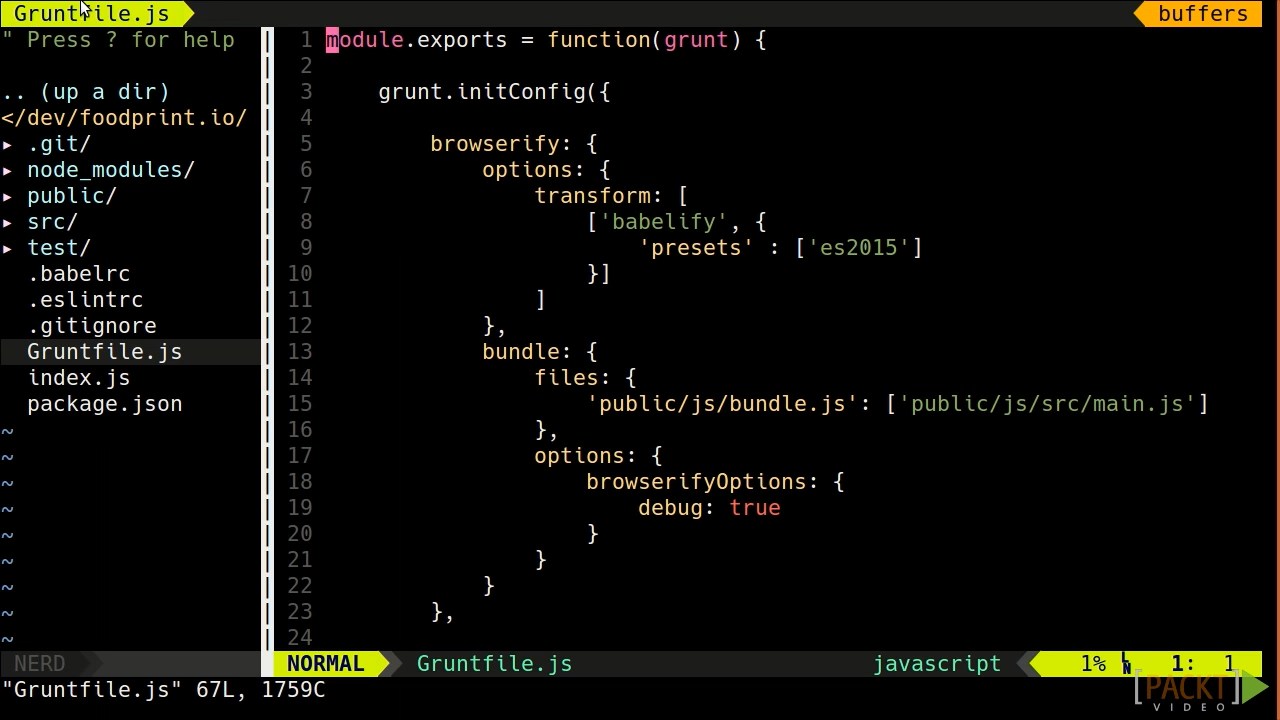
Task: Click line number 12 in the gutter
Action: [300, 326]
